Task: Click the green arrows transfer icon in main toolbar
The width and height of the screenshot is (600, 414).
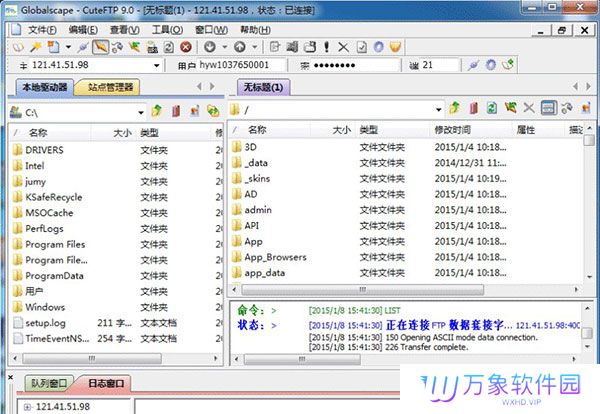Action: point(135,47)
